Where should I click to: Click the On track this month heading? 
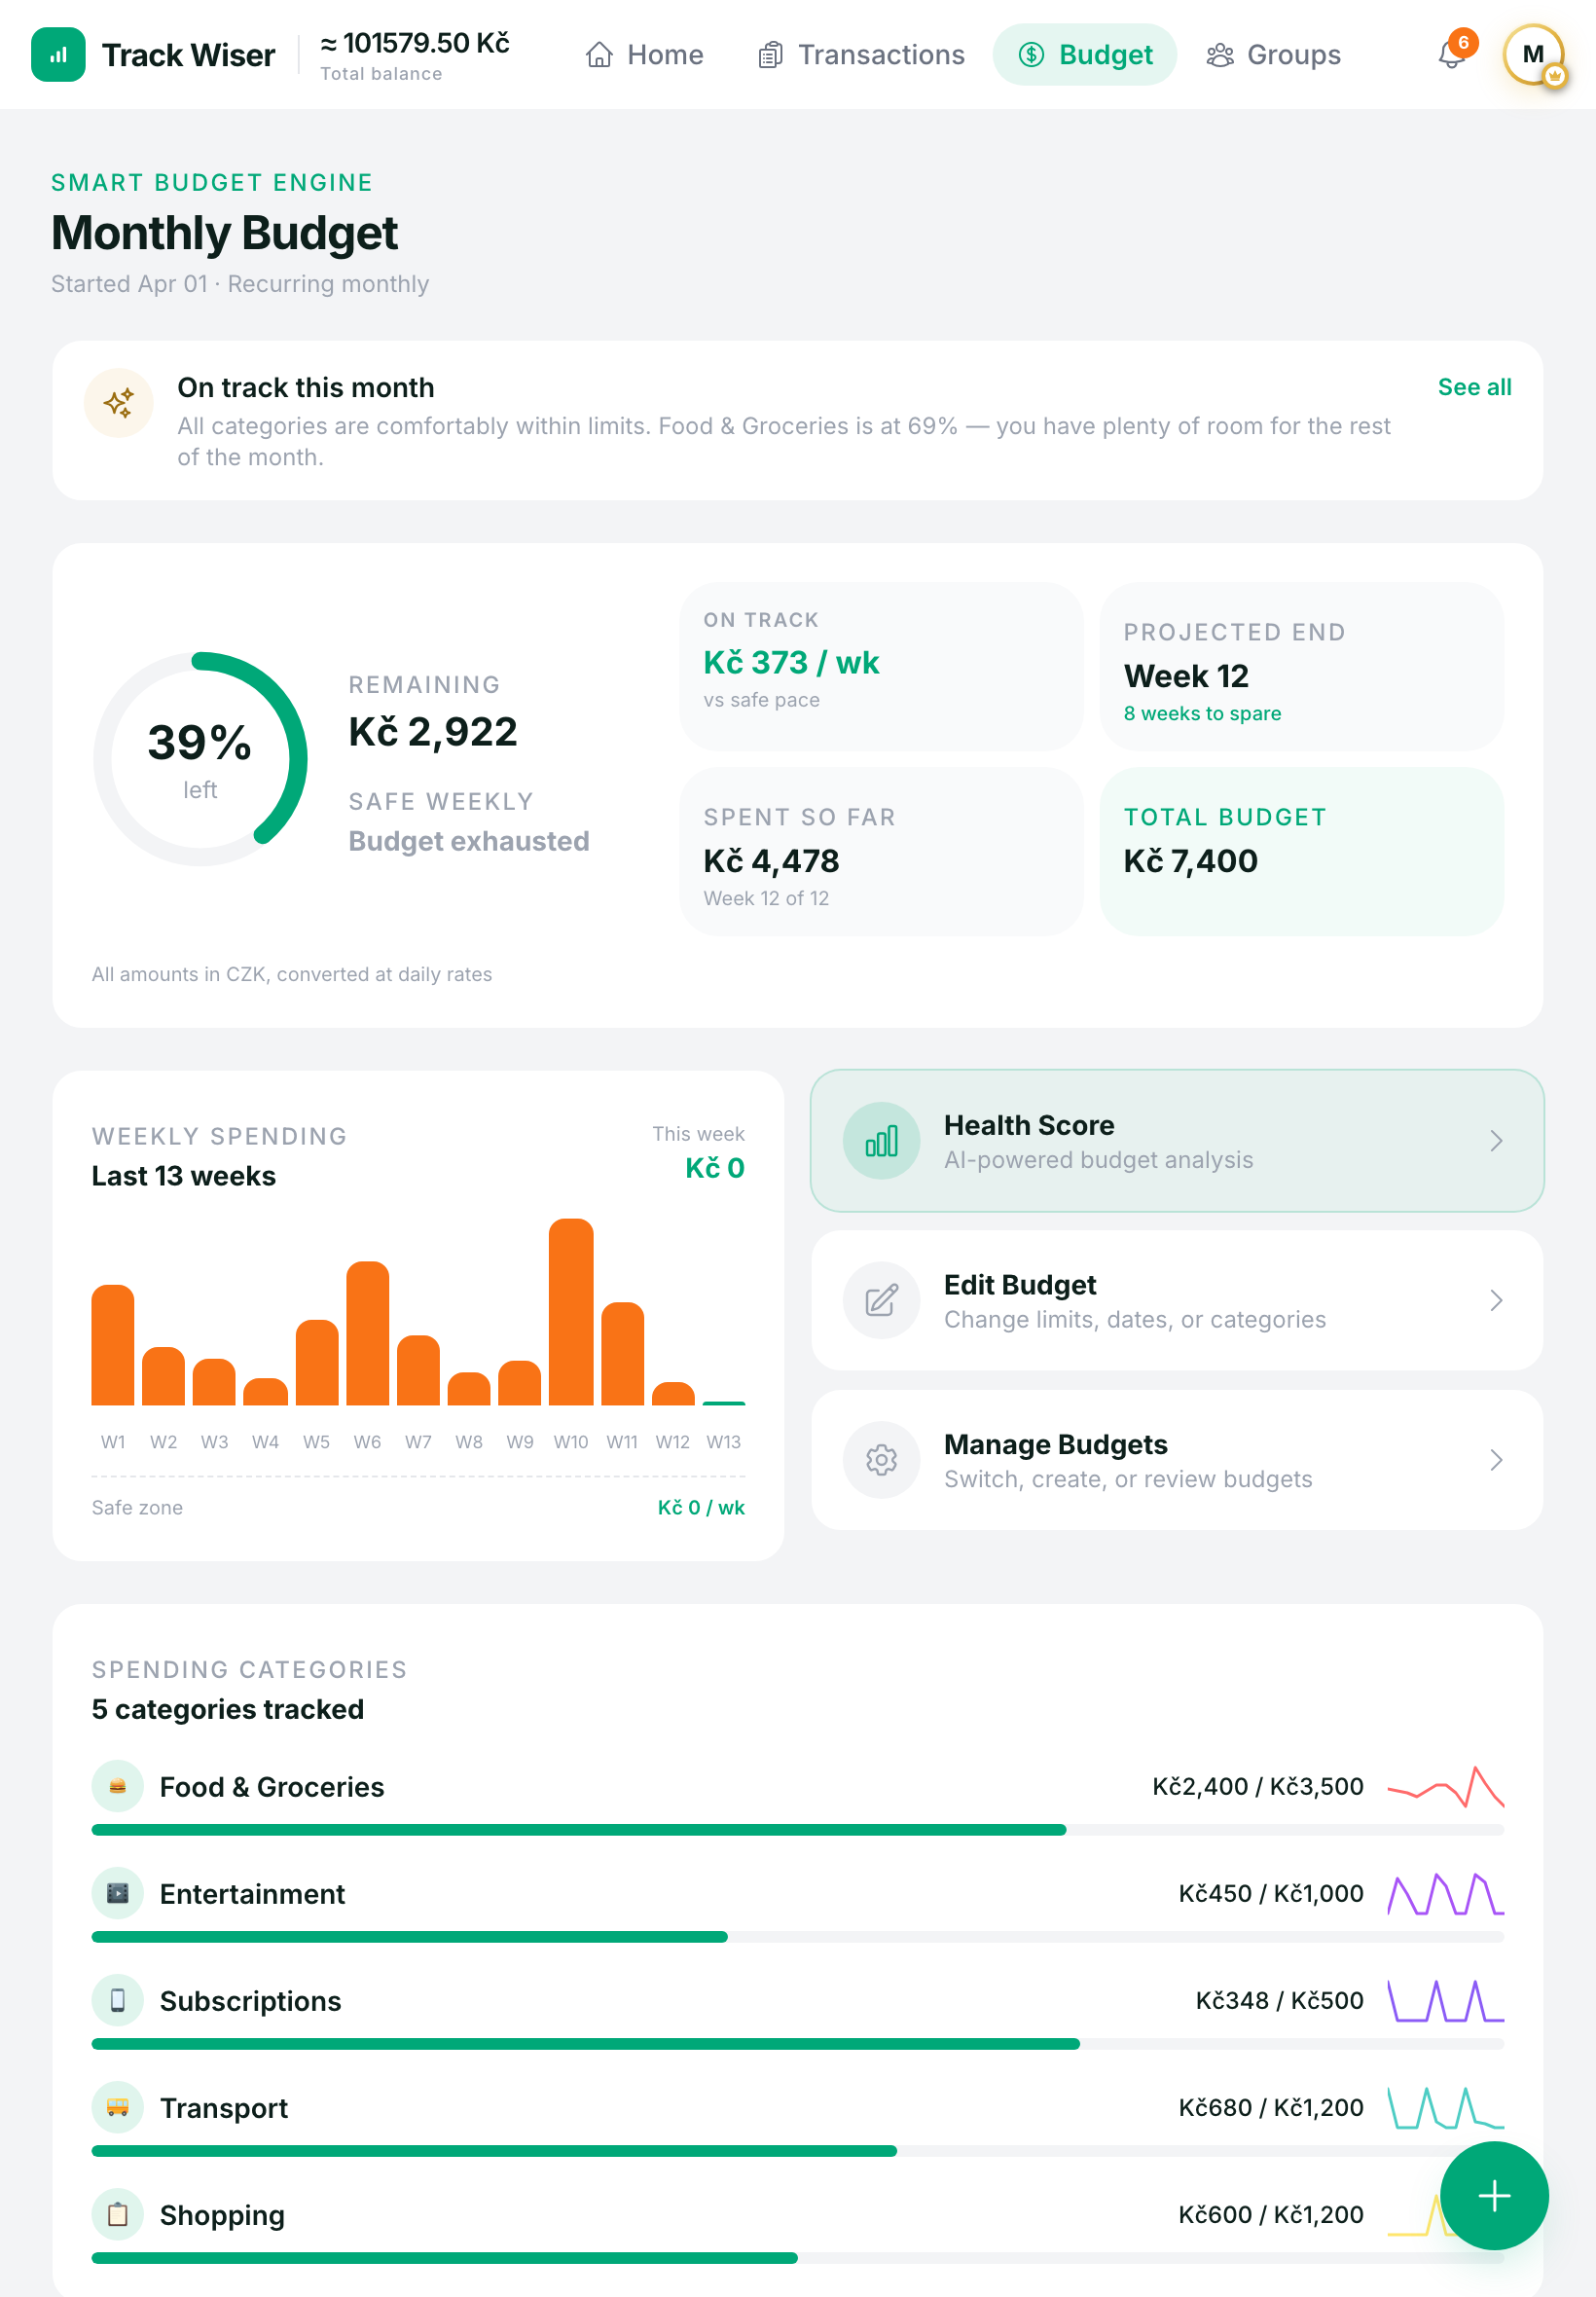point(305,387)
